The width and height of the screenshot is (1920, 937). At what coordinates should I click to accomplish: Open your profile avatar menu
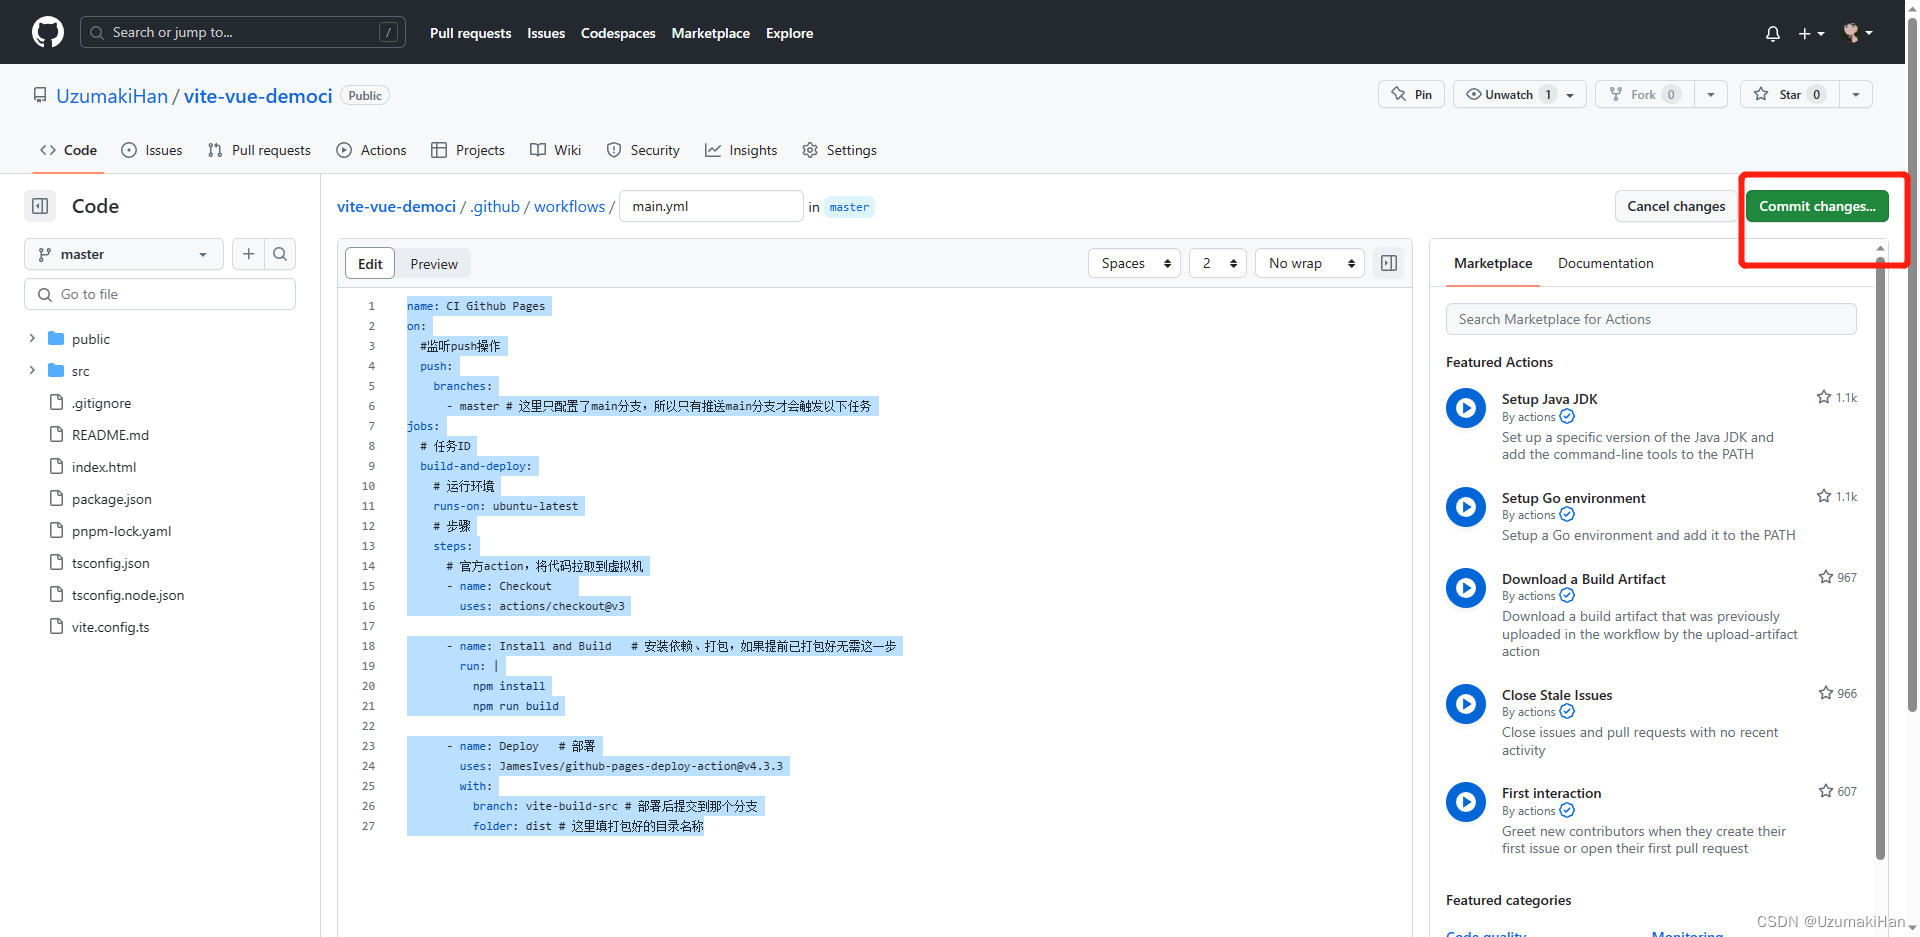point(1853,33)
